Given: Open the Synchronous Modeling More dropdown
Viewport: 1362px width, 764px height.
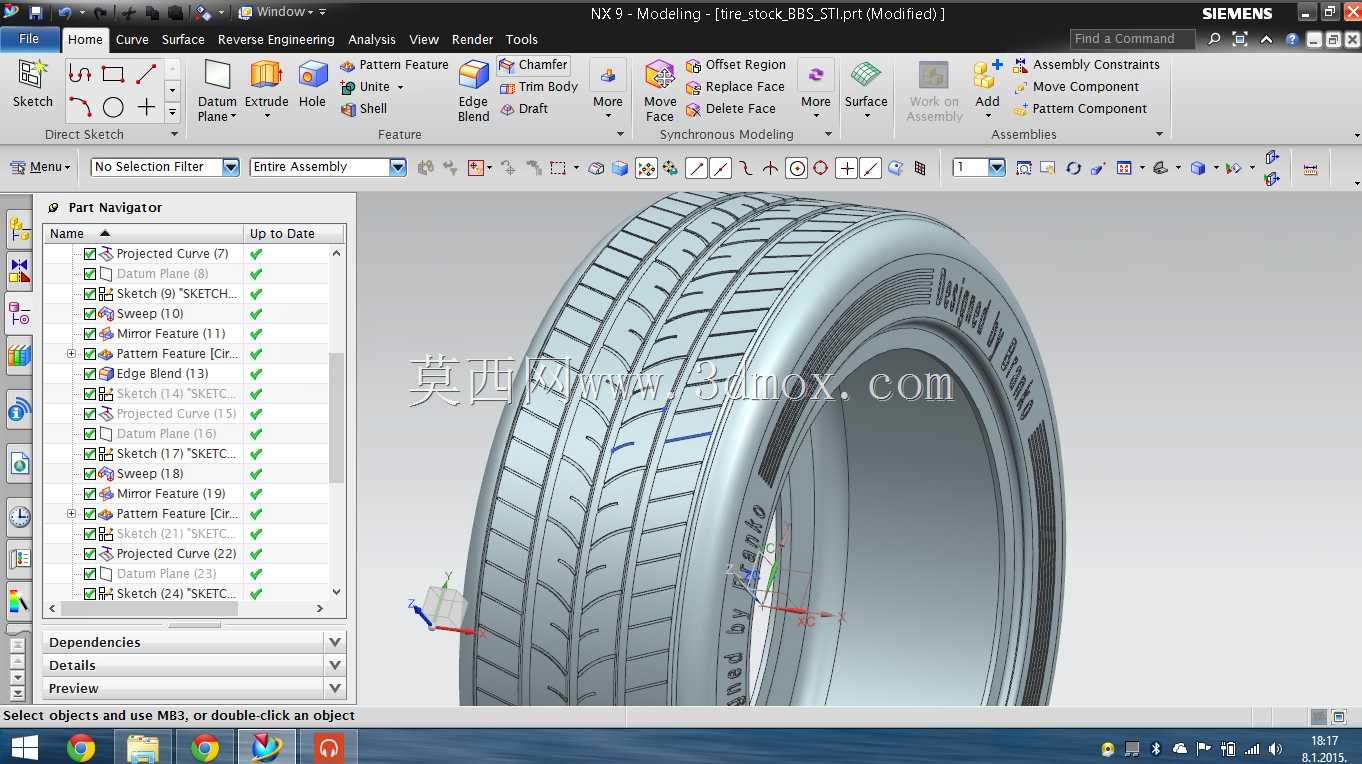Looking at the screenshot, I should 816,90.
